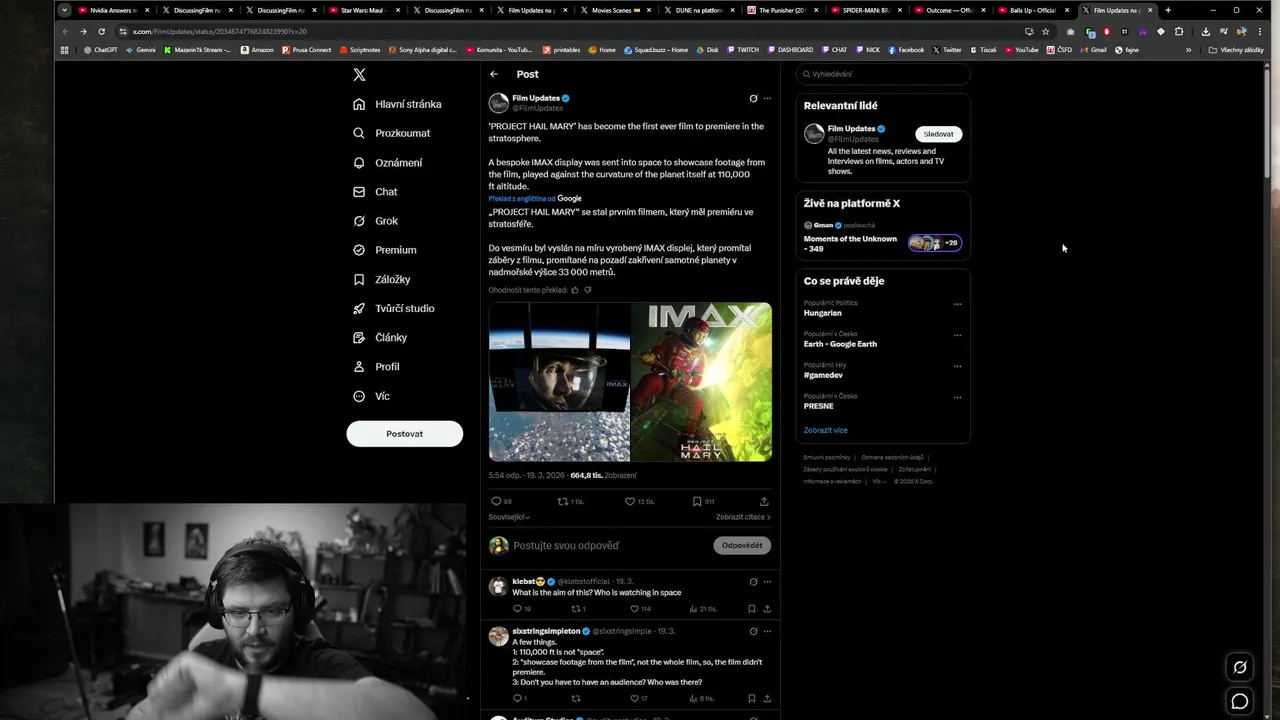This screenshot has width=1280, height=720.
Task: Open options for Hungarian trend
Action: click(x=957, y=304)
